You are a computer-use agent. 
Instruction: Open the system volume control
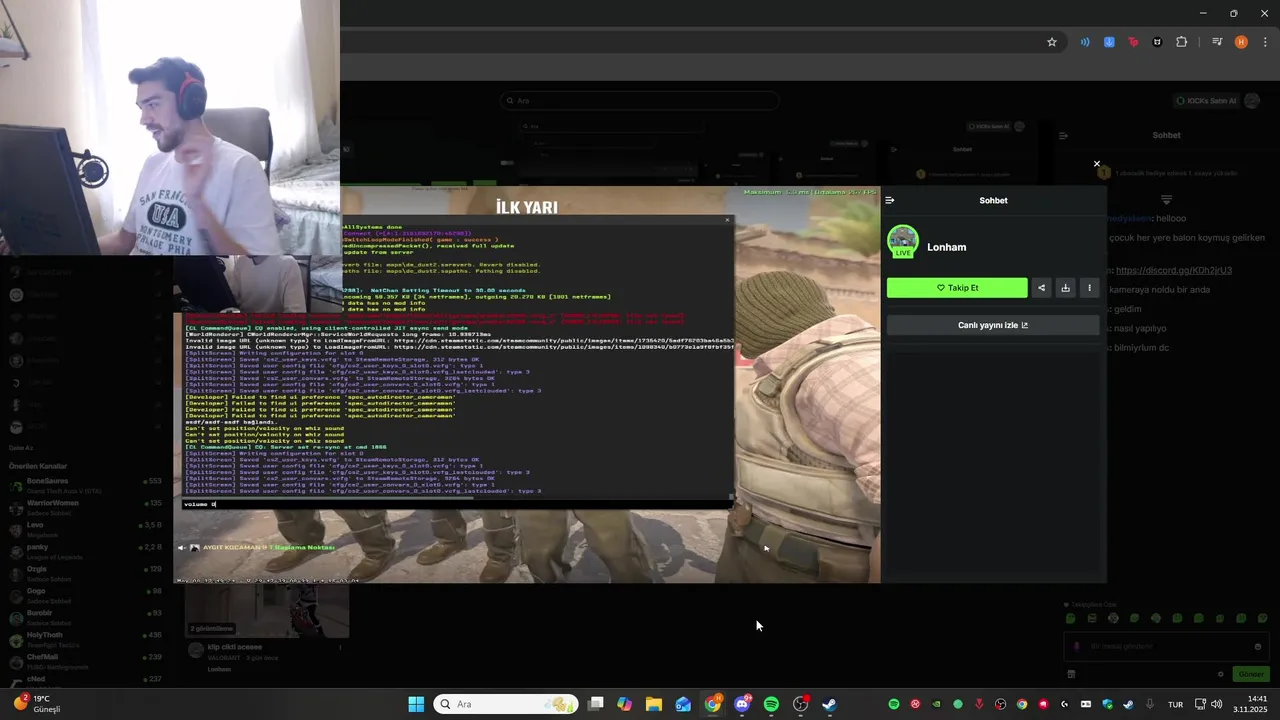(1217, 704)
